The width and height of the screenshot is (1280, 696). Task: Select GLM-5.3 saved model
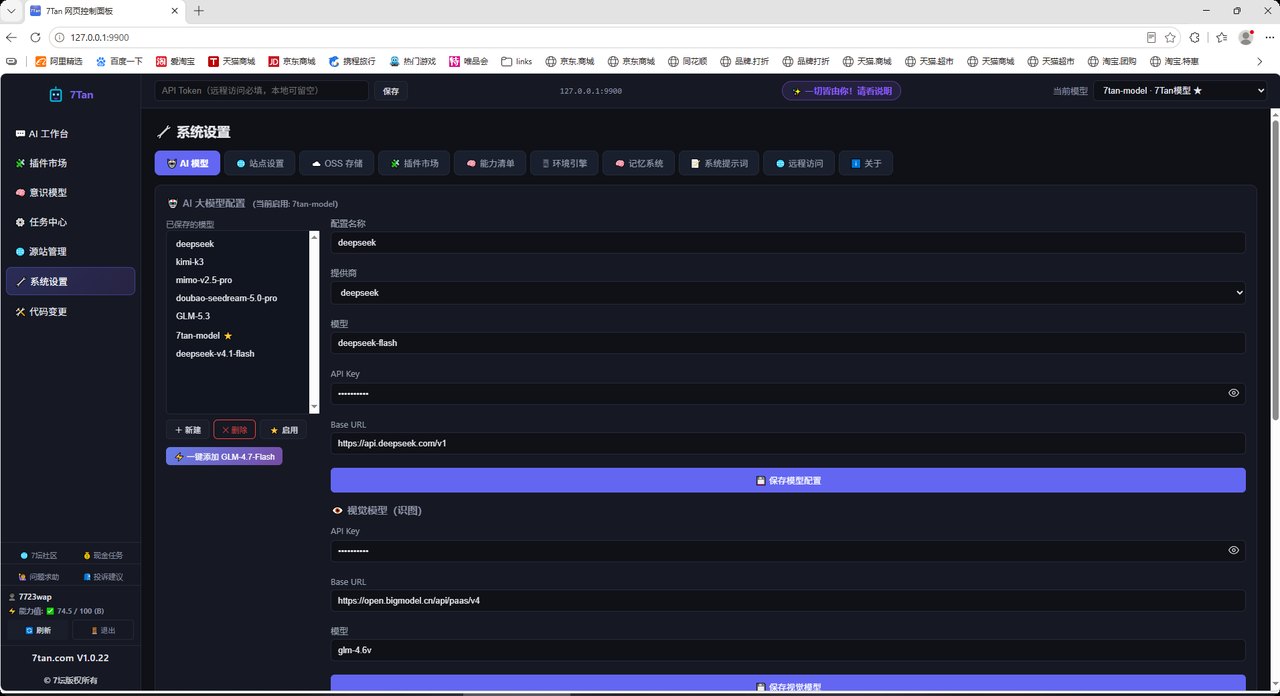click(238, 316)
